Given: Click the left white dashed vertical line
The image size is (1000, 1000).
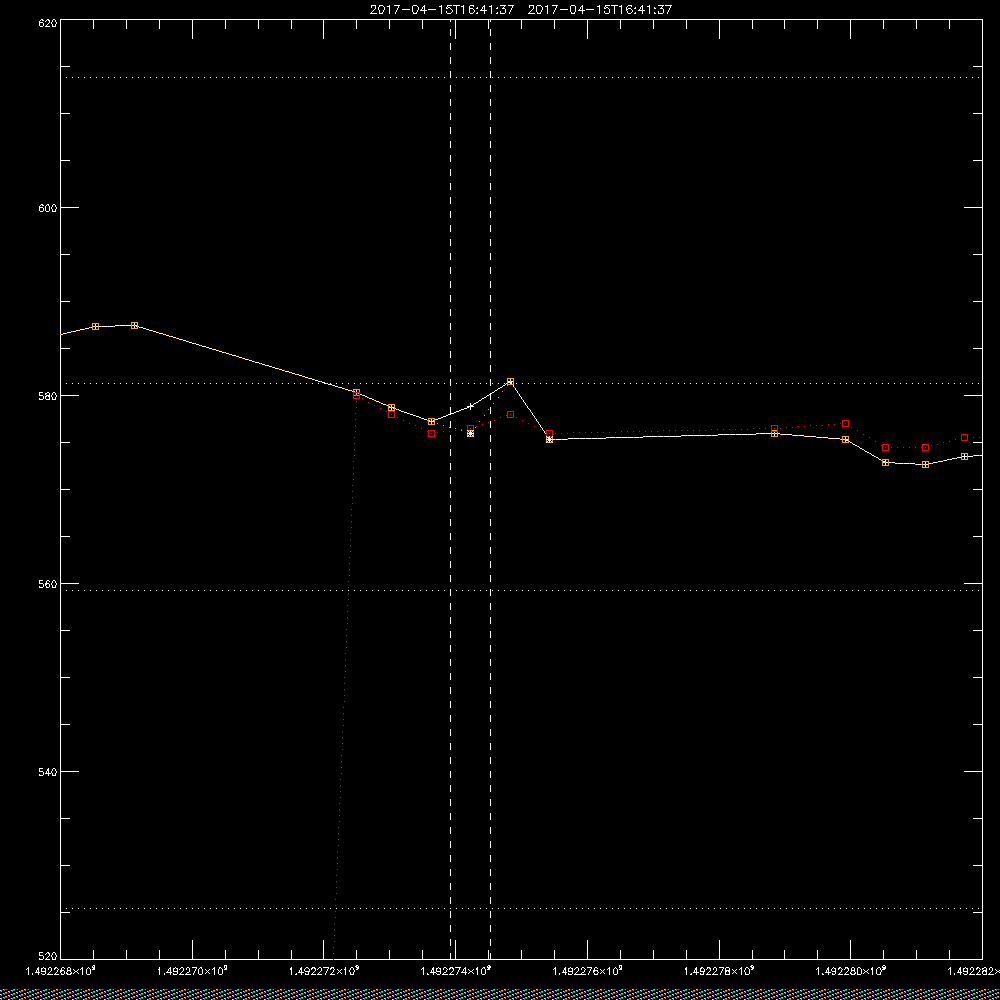Looking at the screenshot, I should 451,488.
